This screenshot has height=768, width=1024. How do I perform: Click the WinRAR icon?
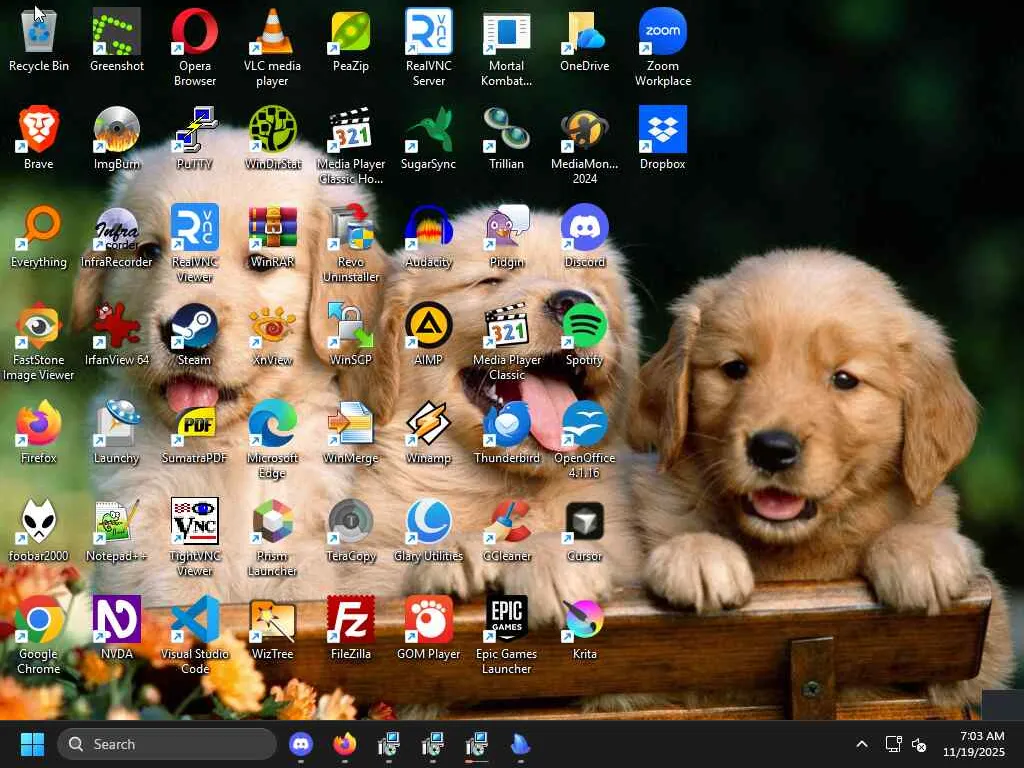[x=272, y=236]
